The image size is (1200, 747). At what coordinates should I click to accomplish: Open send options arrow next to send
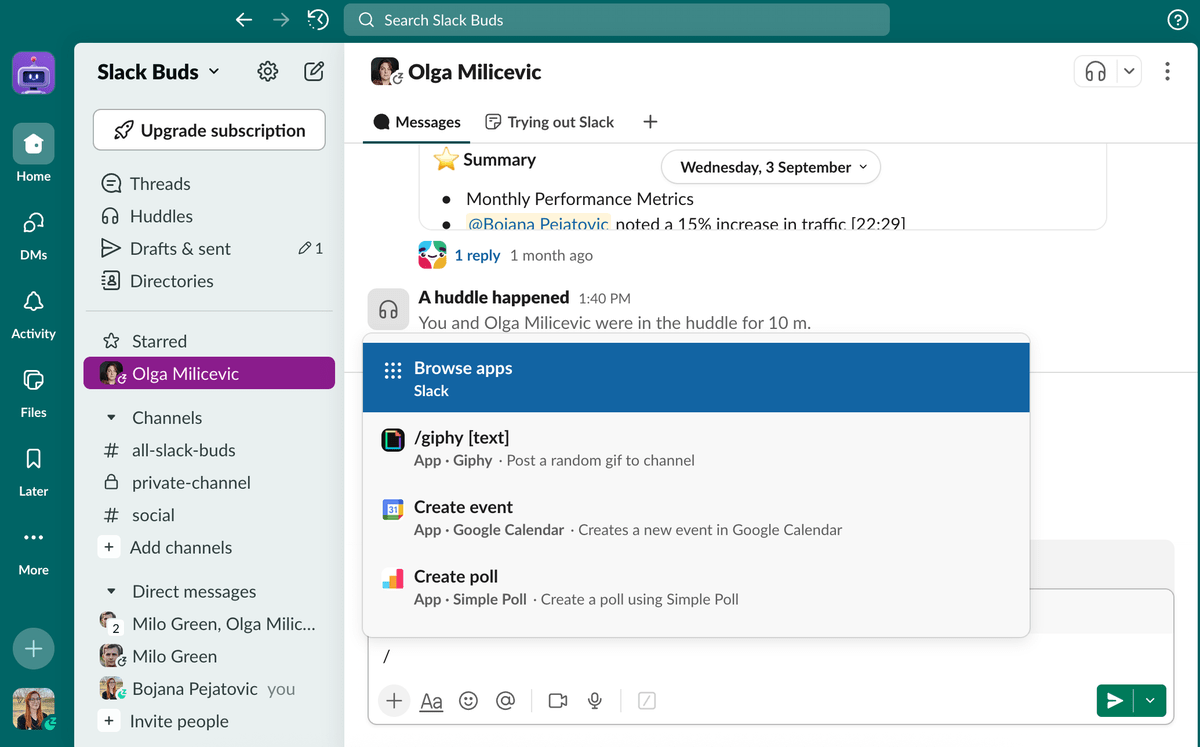point(1150,701)
